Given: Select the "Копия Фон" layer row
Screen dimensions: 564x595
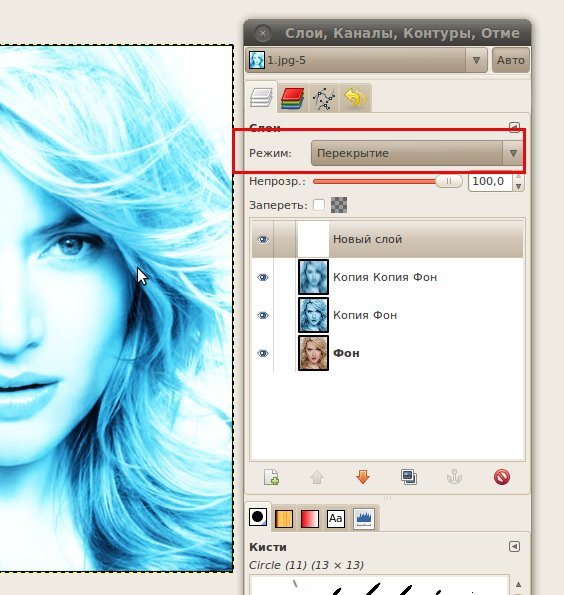Looking at the screenshot, I should pos(387,315).
